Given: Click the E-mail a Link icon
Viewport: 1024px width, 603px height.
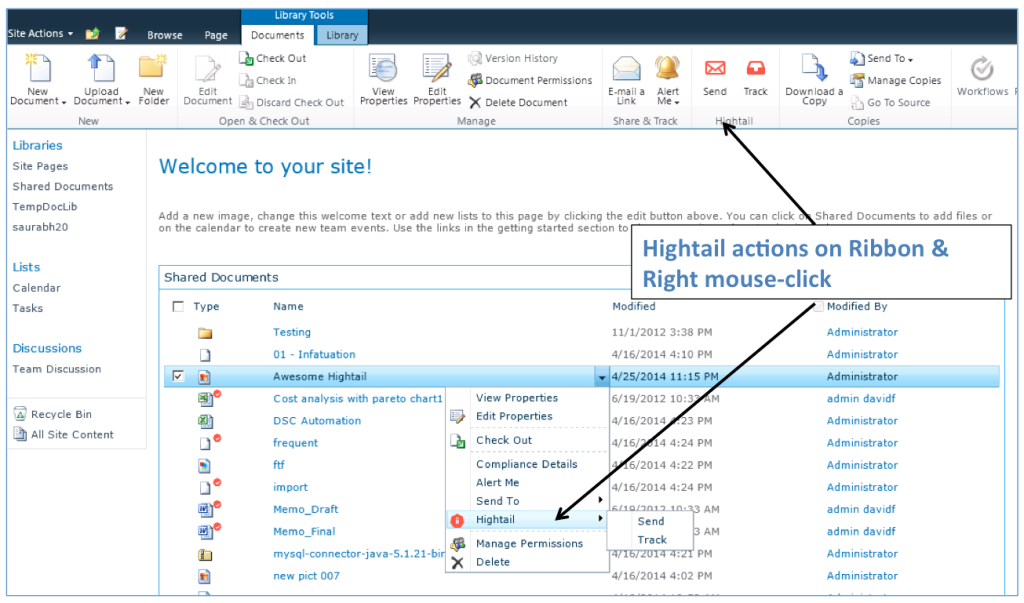Looking at the screenshot, I should [x=626, y=69].
